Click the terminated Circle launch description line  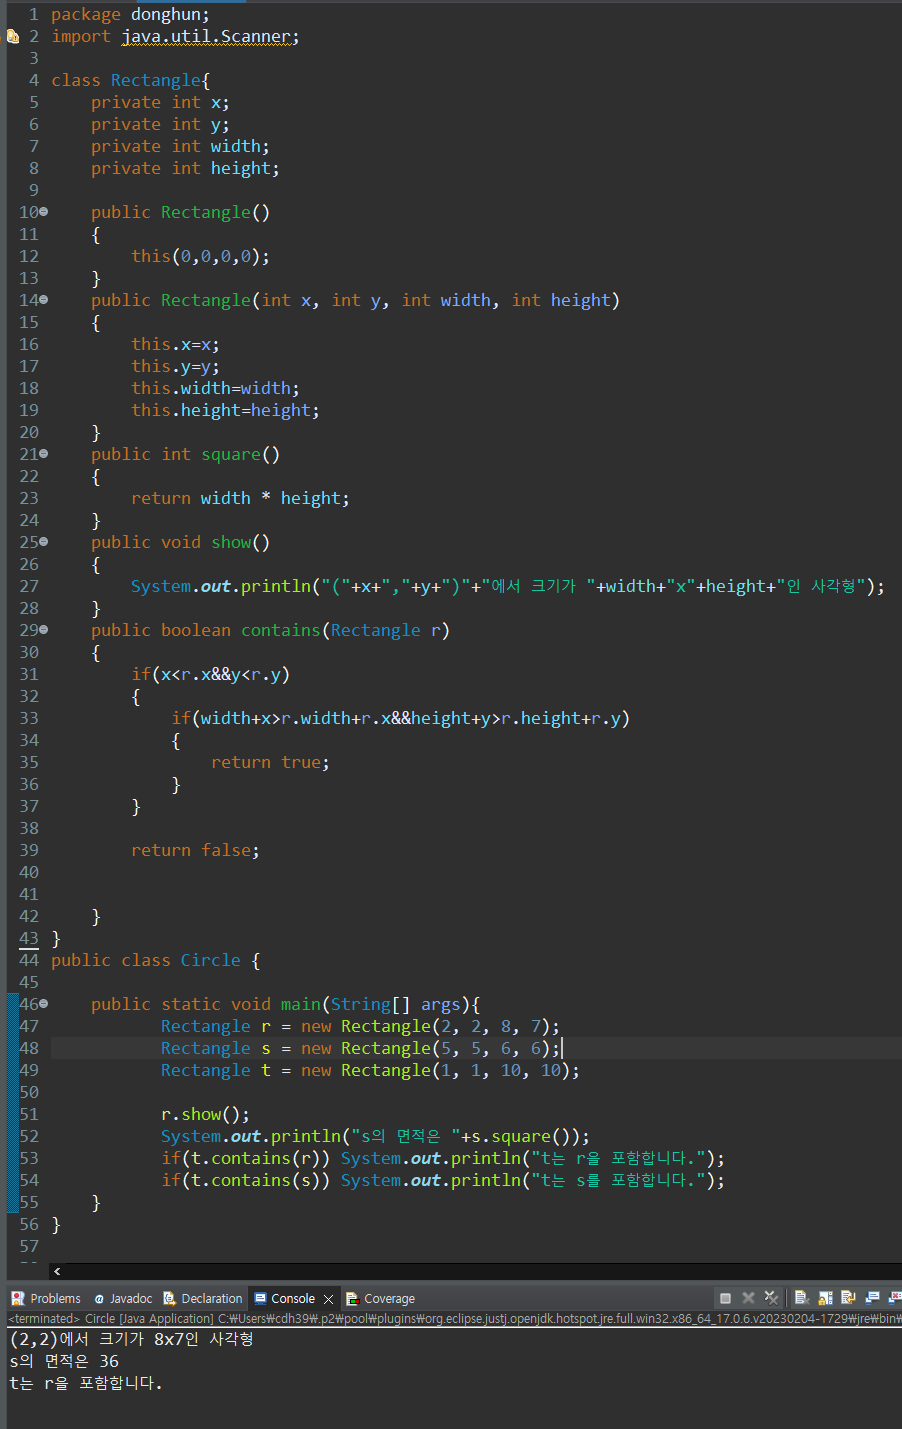454,1319
